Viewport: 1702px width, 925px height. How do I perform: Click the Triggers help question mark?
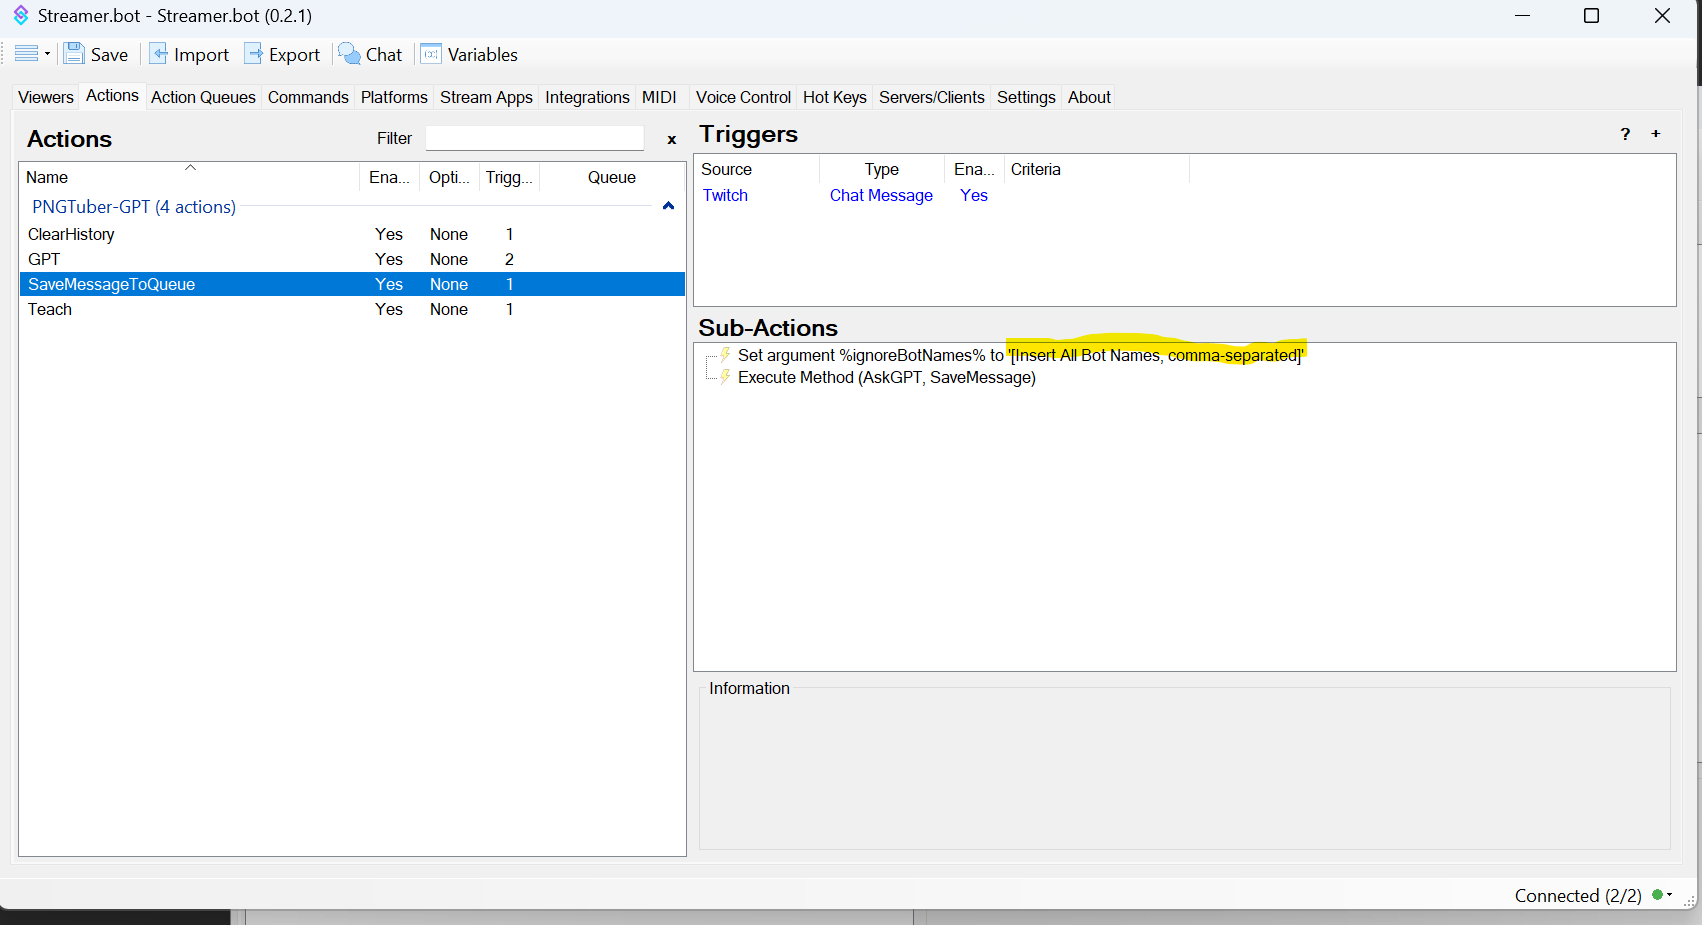[1625, 134]
